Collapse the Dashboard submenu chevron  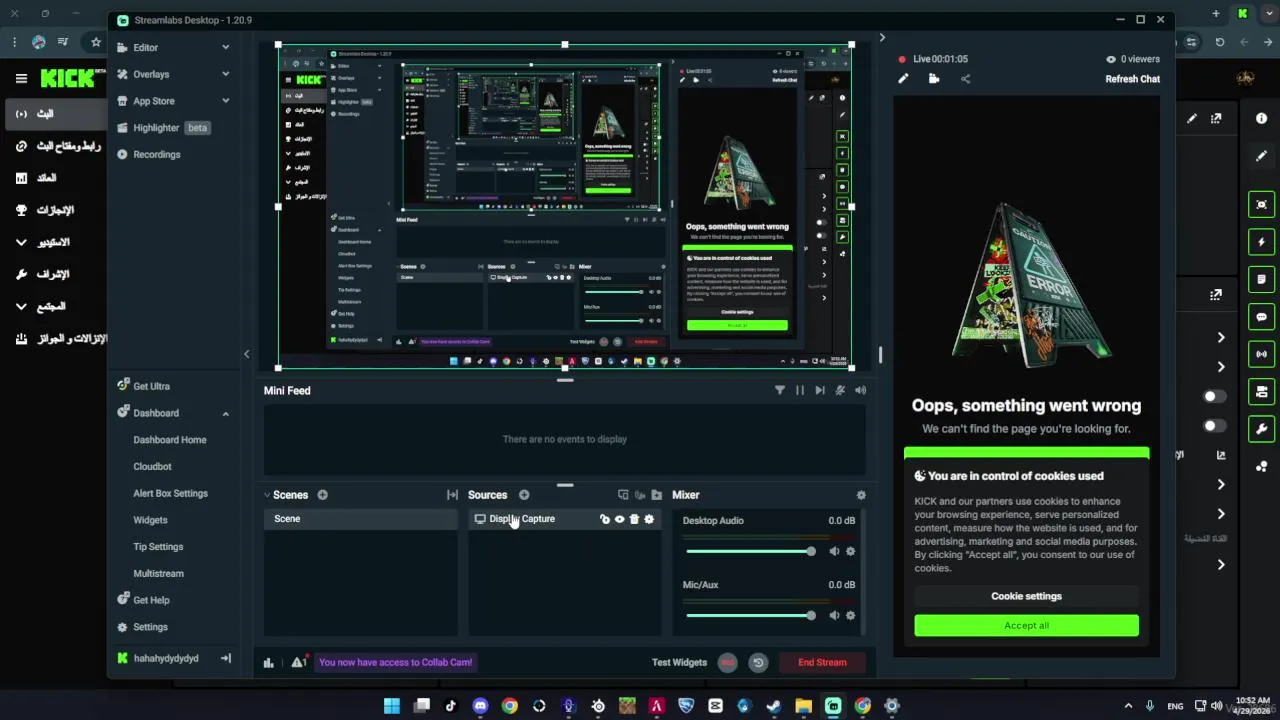(225, 413)
